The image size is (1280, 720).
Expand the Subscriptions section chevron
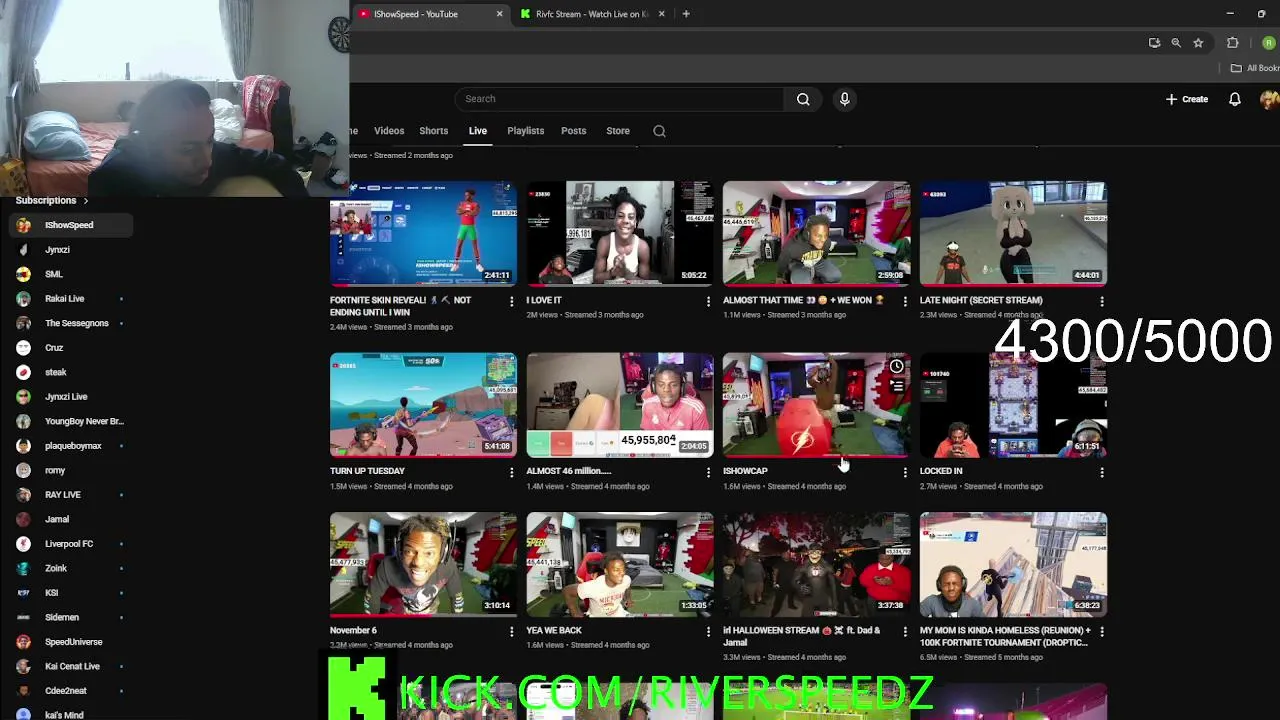tap(86, 201)
